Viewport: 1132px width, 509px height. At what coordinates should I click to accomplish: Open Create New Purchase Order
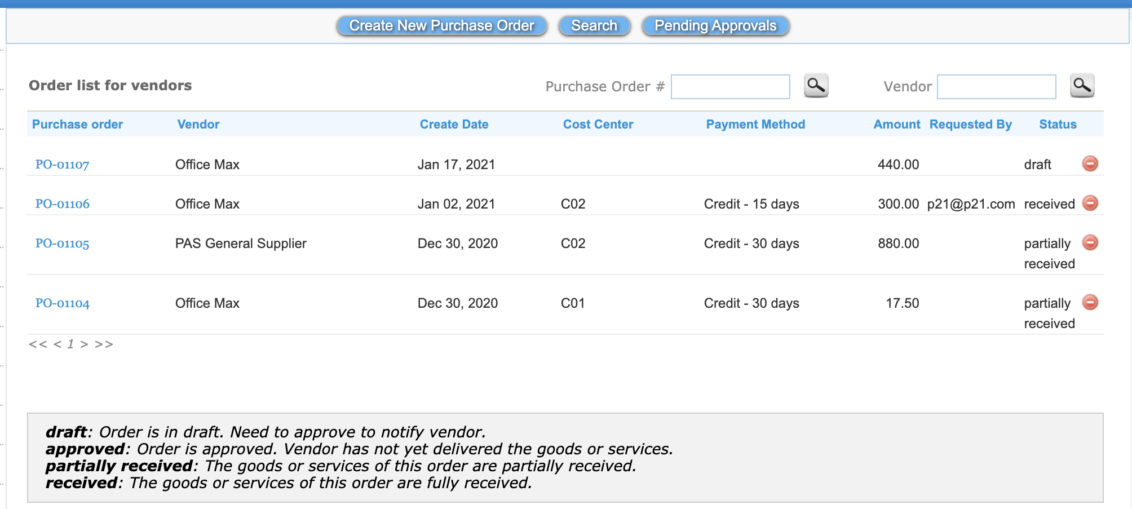tap(442, 26)
